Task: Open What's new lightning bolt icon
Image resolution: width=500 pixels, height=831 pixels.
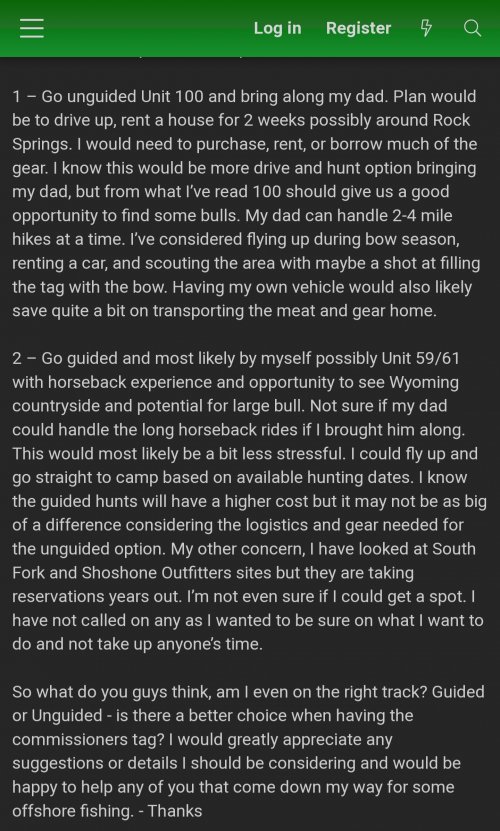Action: tap(426, 28)
